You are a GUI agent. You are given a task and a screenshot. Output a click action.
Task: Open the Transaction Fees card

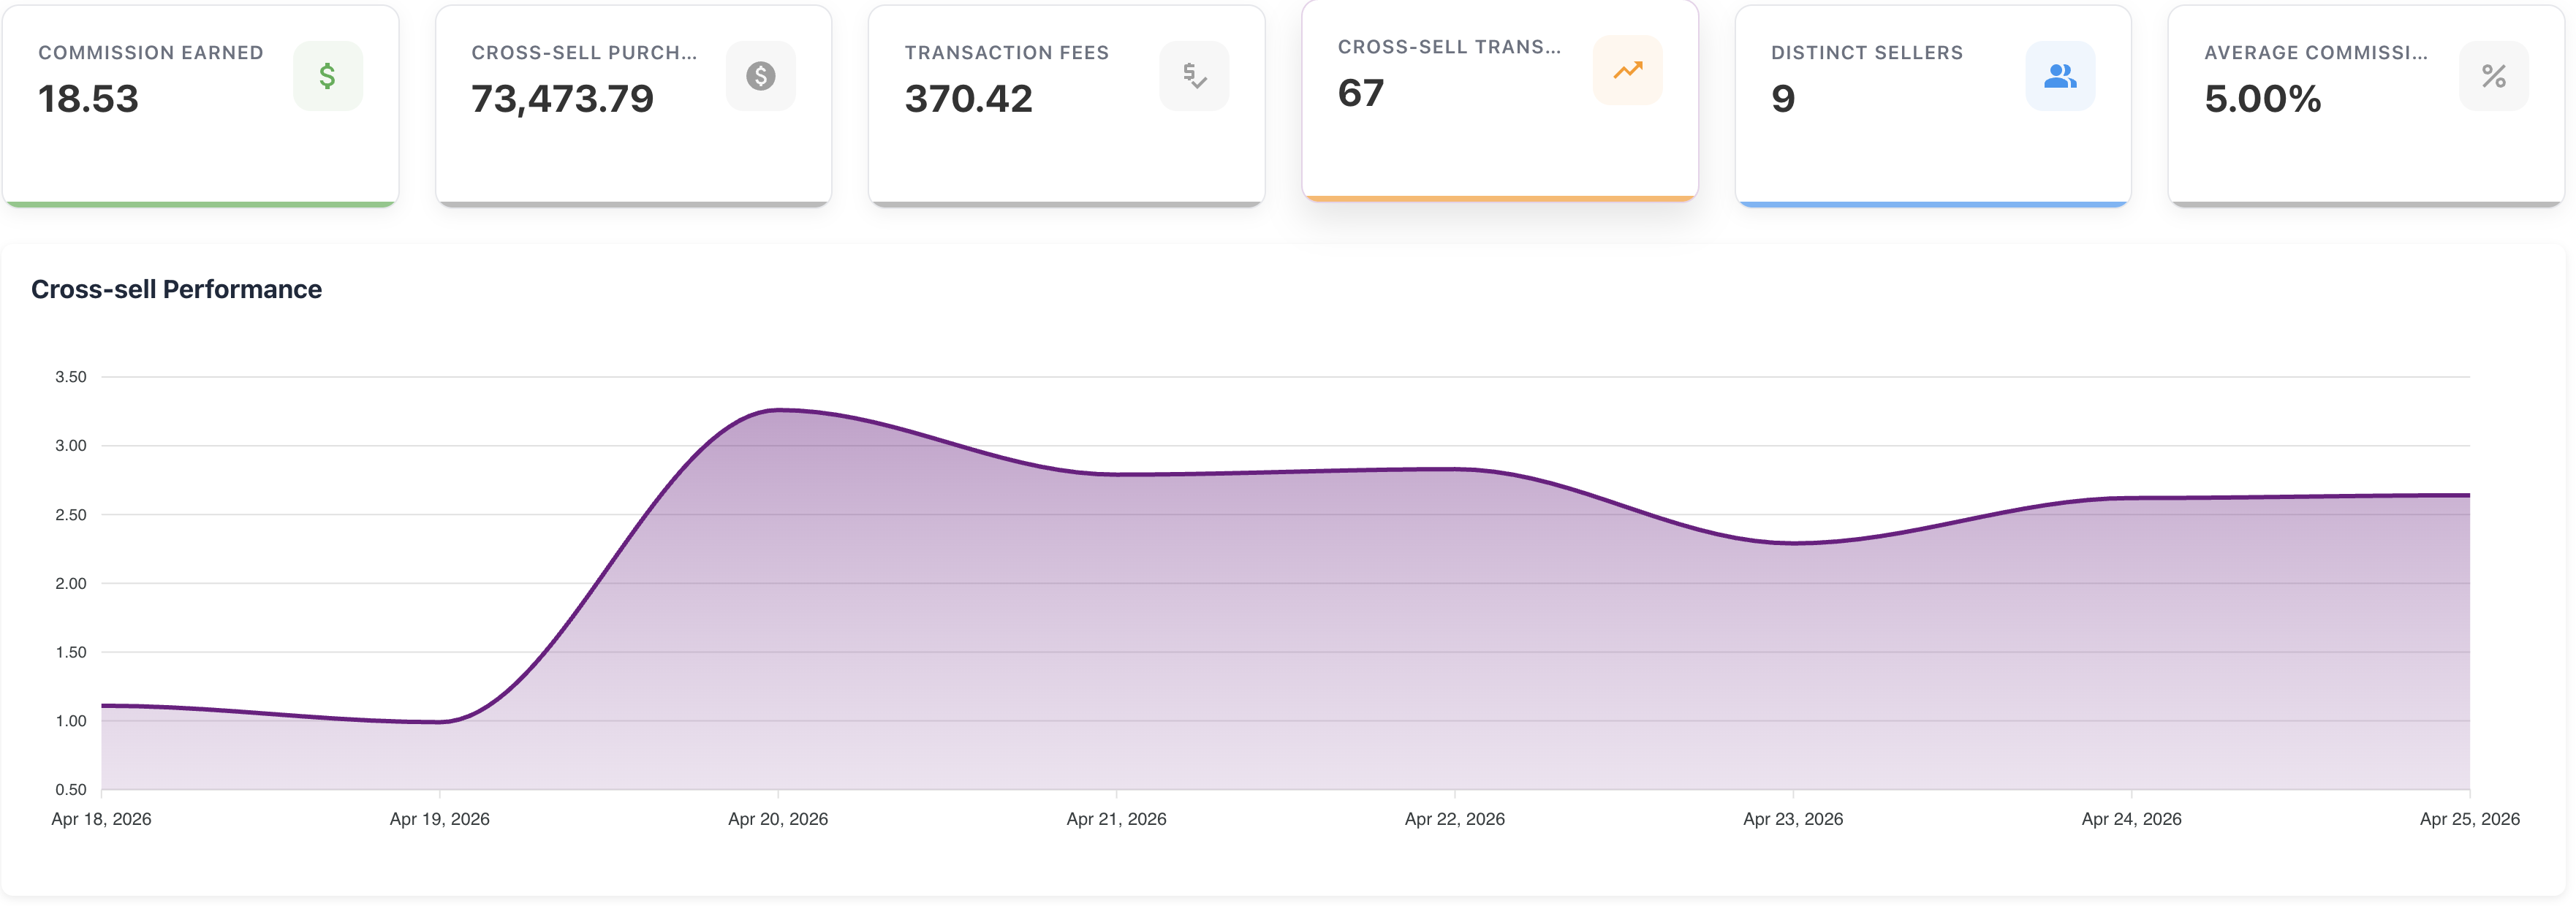[x=1066, y=150]
